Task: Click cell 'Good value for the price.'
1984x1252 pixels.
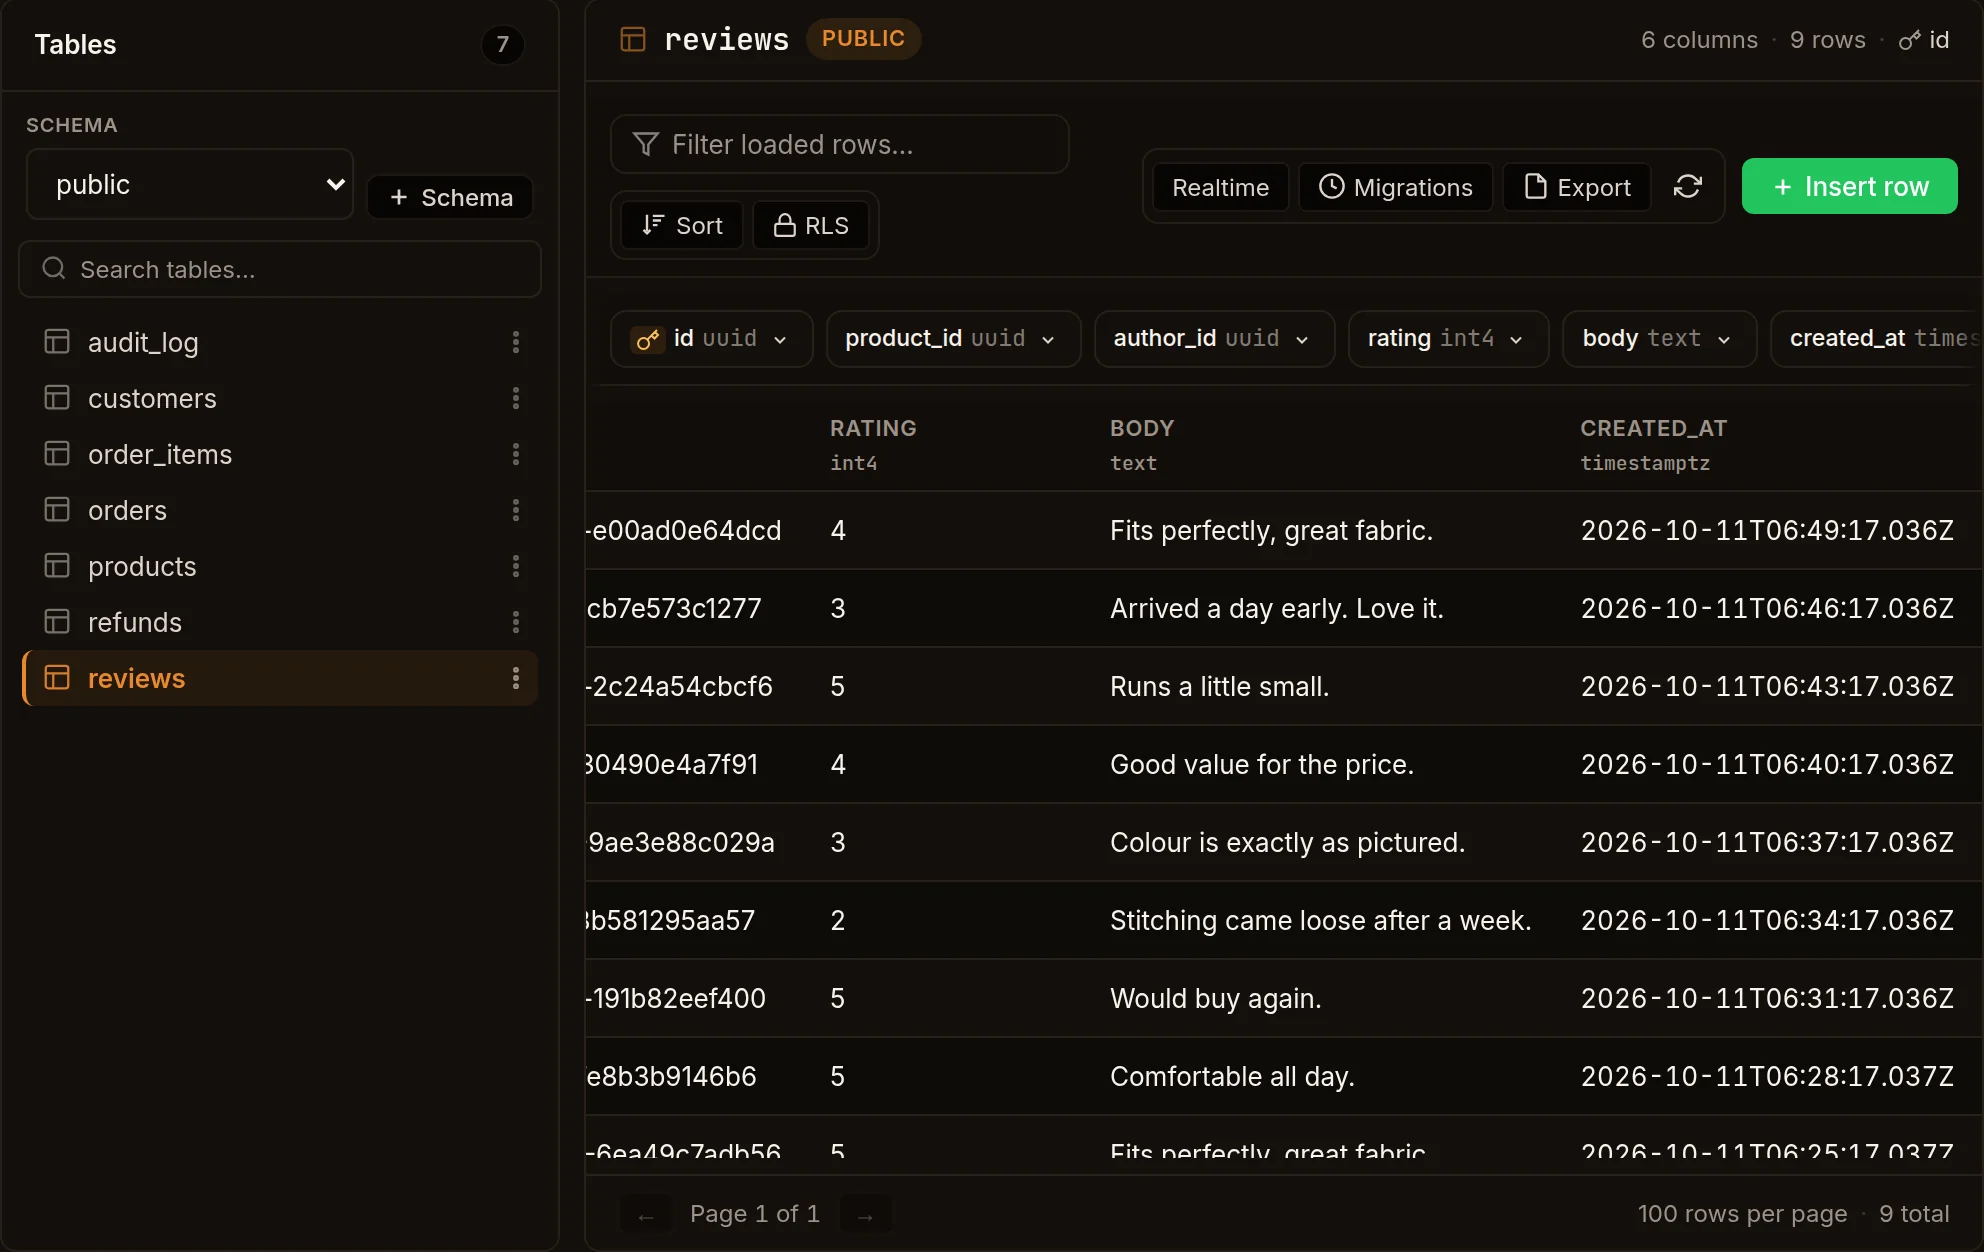Action: [x=1262, y=764]
